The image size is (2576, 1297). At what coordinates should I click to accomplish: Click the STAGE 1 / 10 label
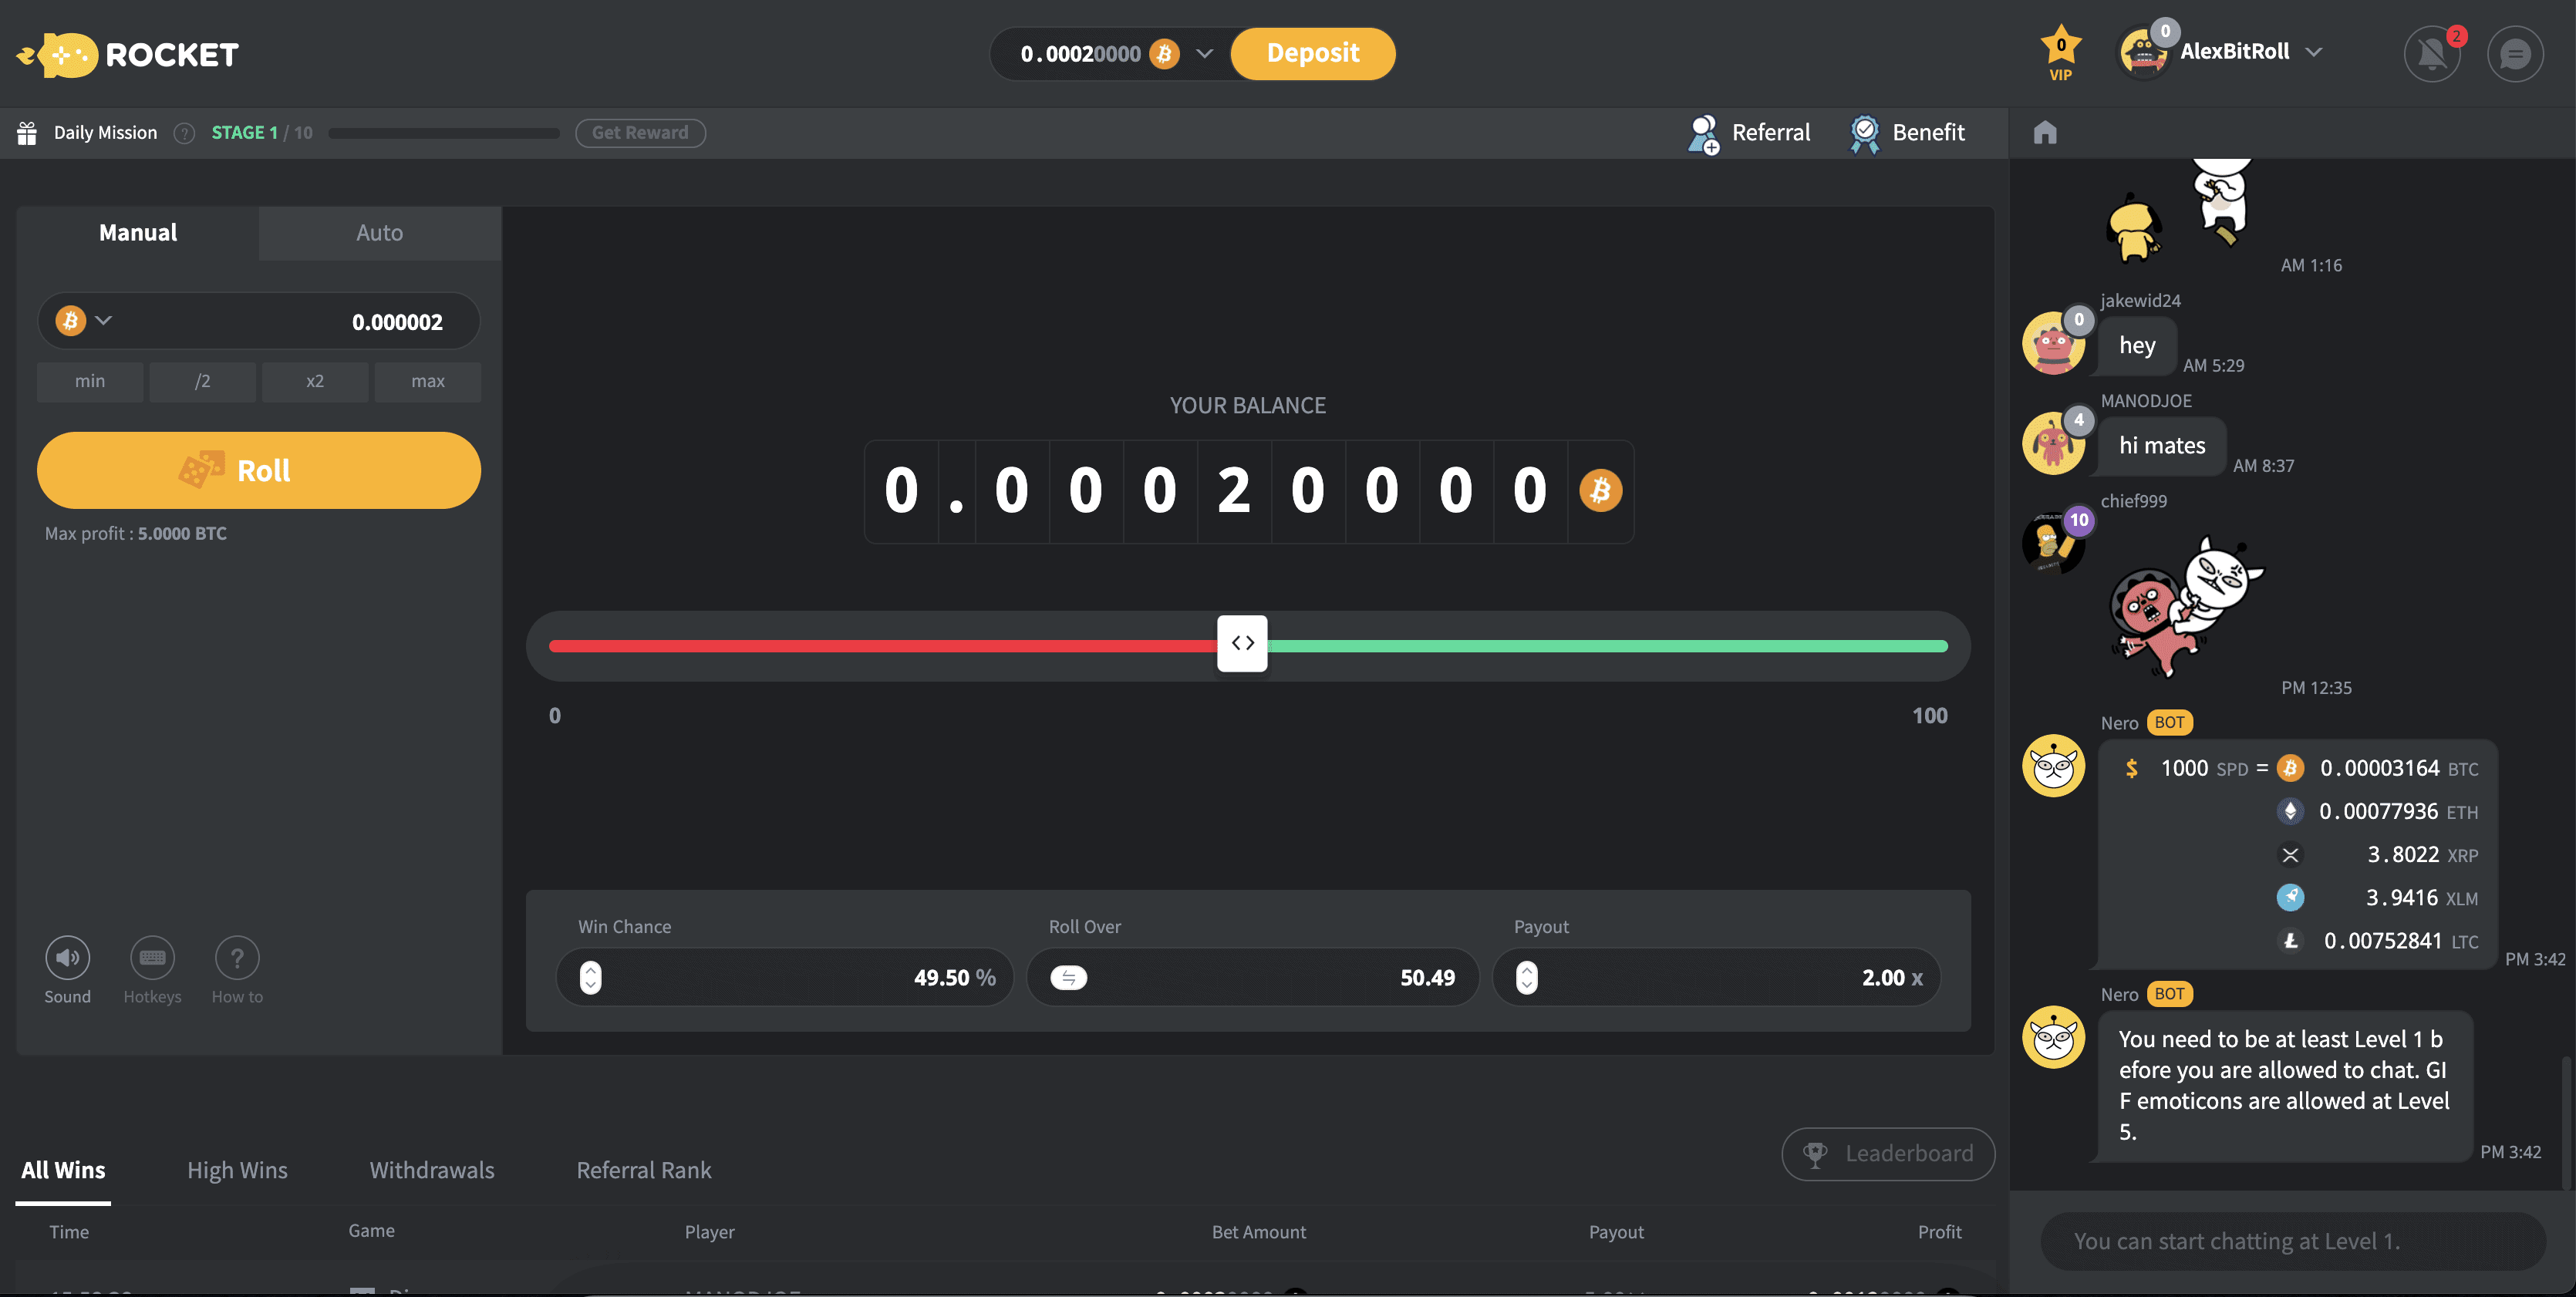(262, 133)
